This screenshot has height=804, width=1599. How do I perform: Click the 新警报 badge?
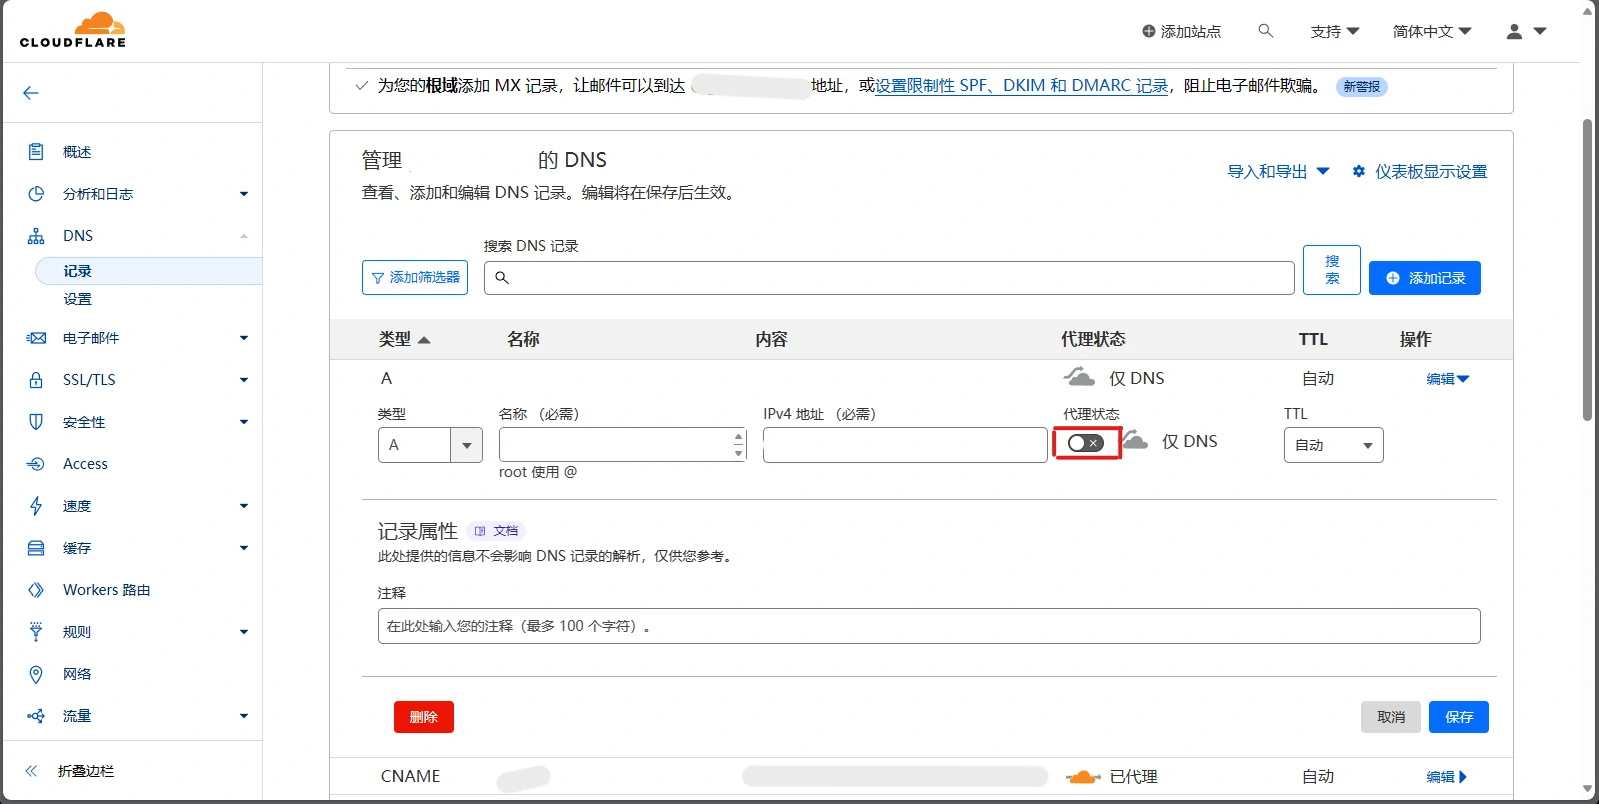pos(1362,87)
